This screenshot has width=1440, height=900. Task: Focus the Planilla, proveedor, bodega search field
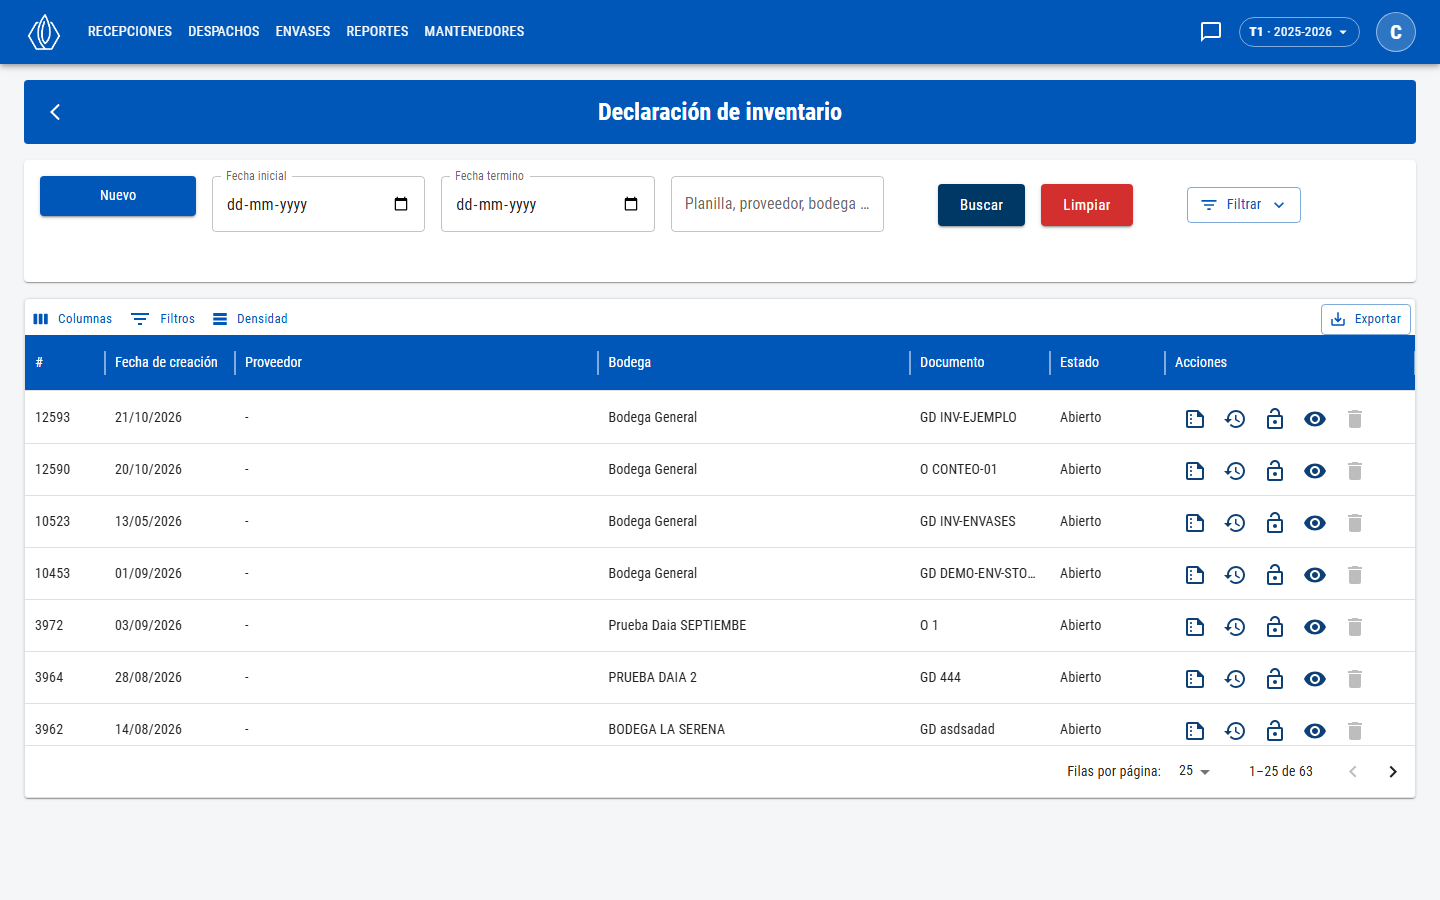[x=777, y=204]
